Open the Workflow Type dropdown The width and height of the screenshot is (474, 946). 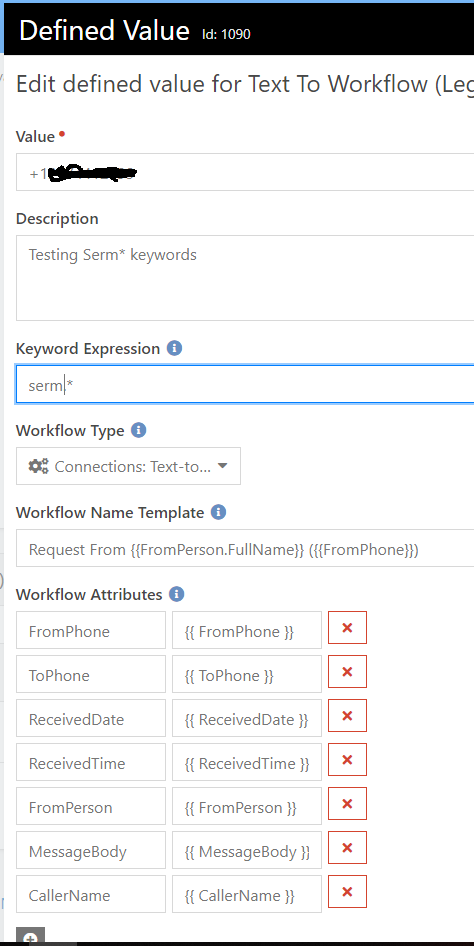128,466
